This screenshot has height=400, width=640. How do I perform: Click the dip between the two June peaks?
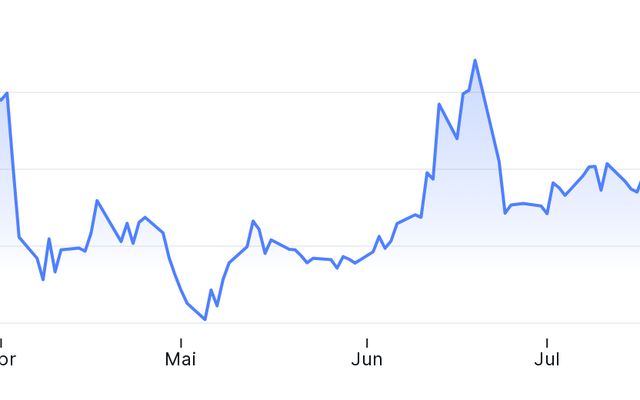[x=457, y=139]
